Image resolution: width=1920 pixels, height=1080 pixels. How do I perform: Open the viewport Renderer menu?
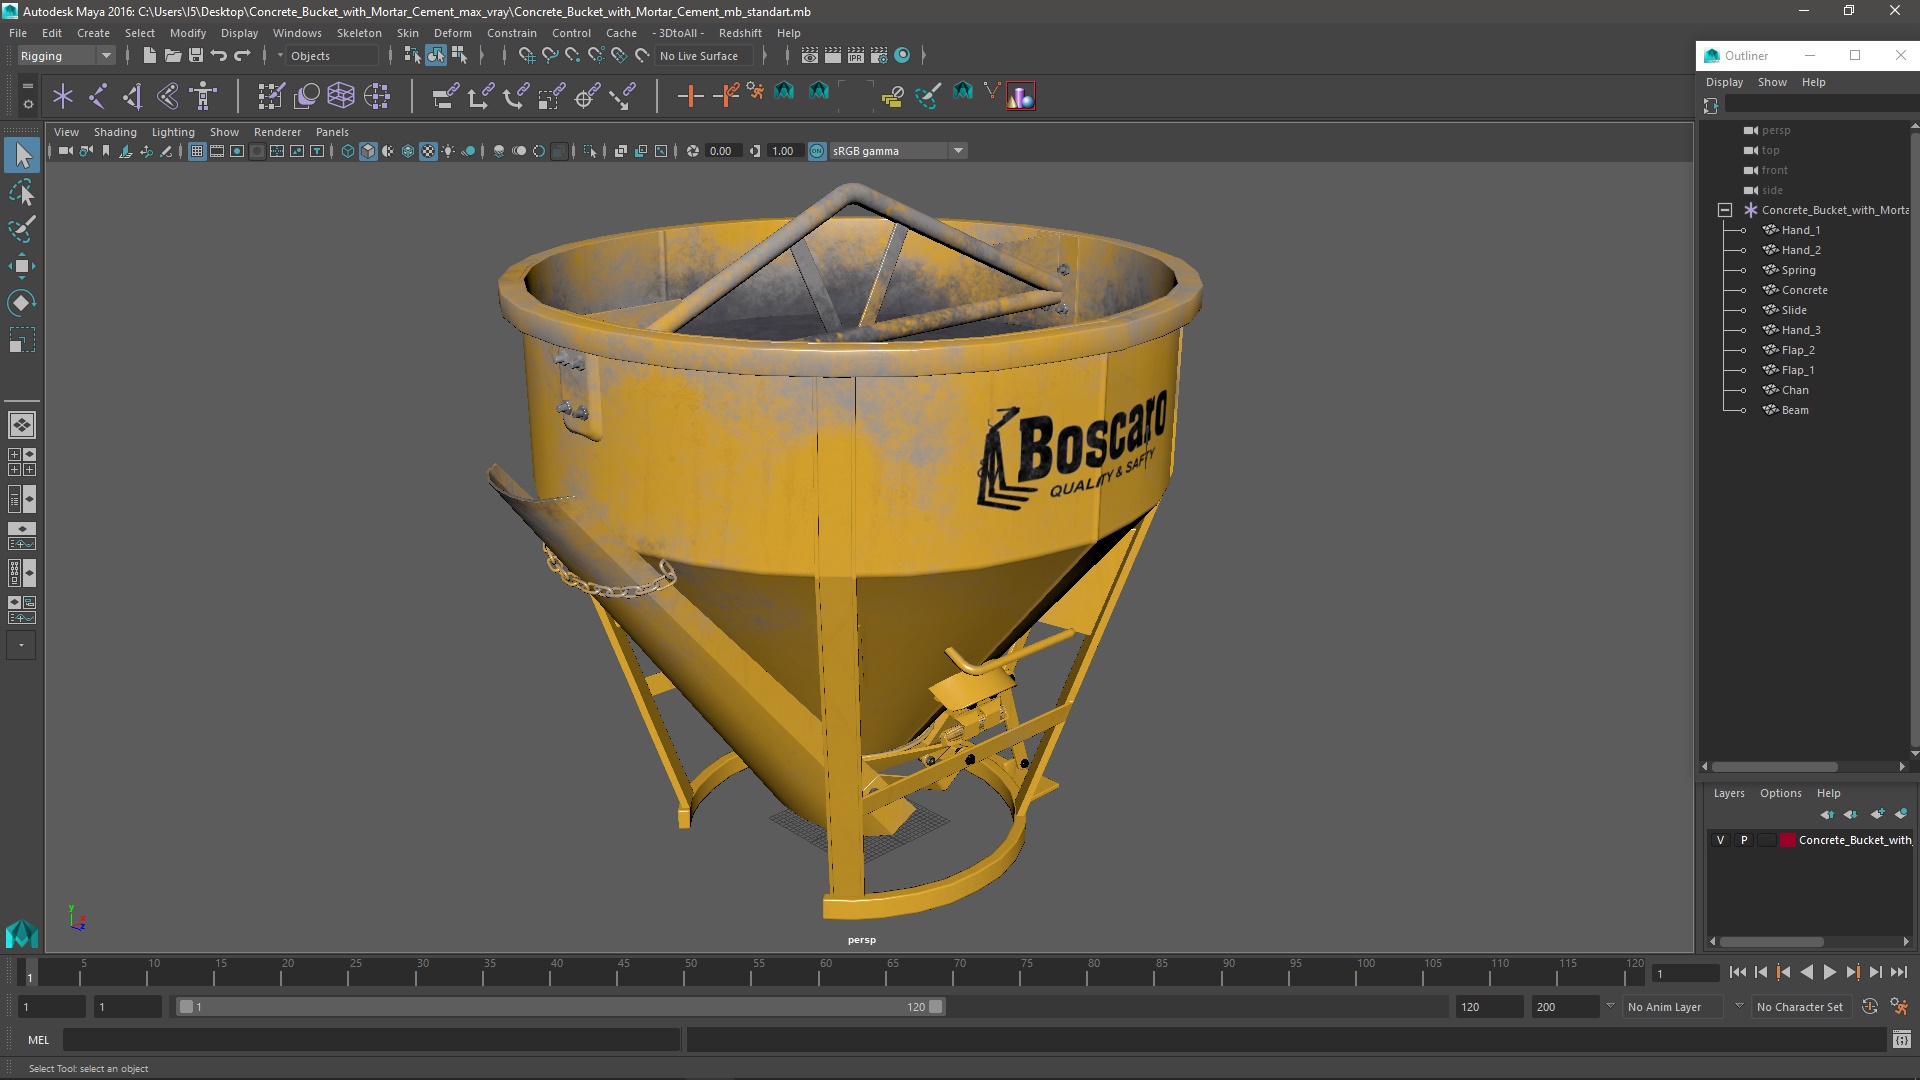point(277,132)
